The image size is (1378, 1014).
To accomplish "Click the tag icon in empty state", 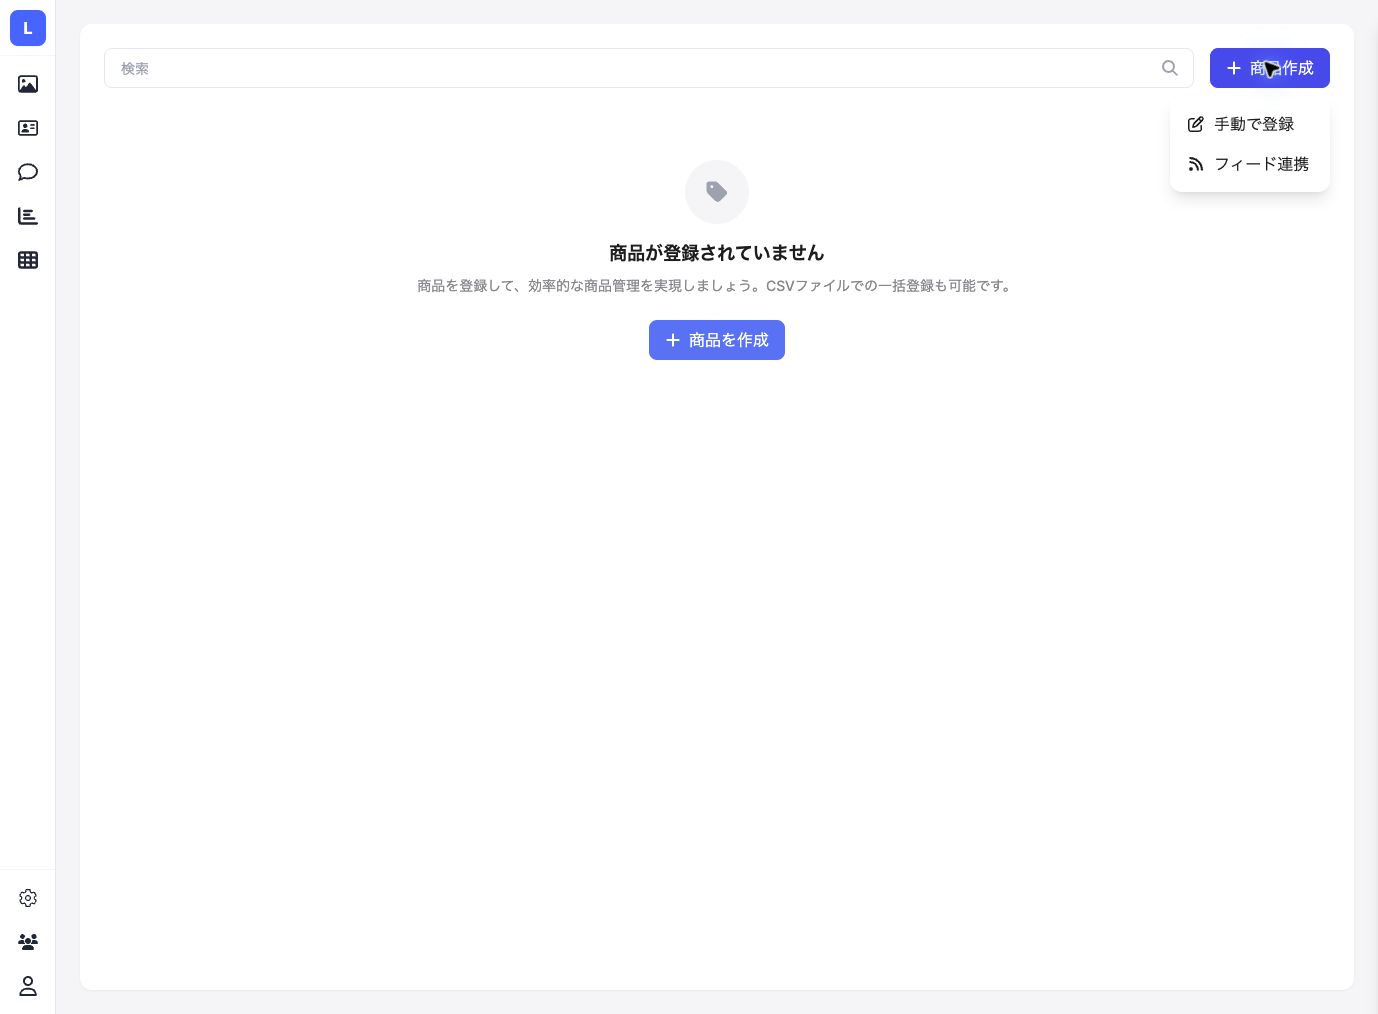I will 717,192.
